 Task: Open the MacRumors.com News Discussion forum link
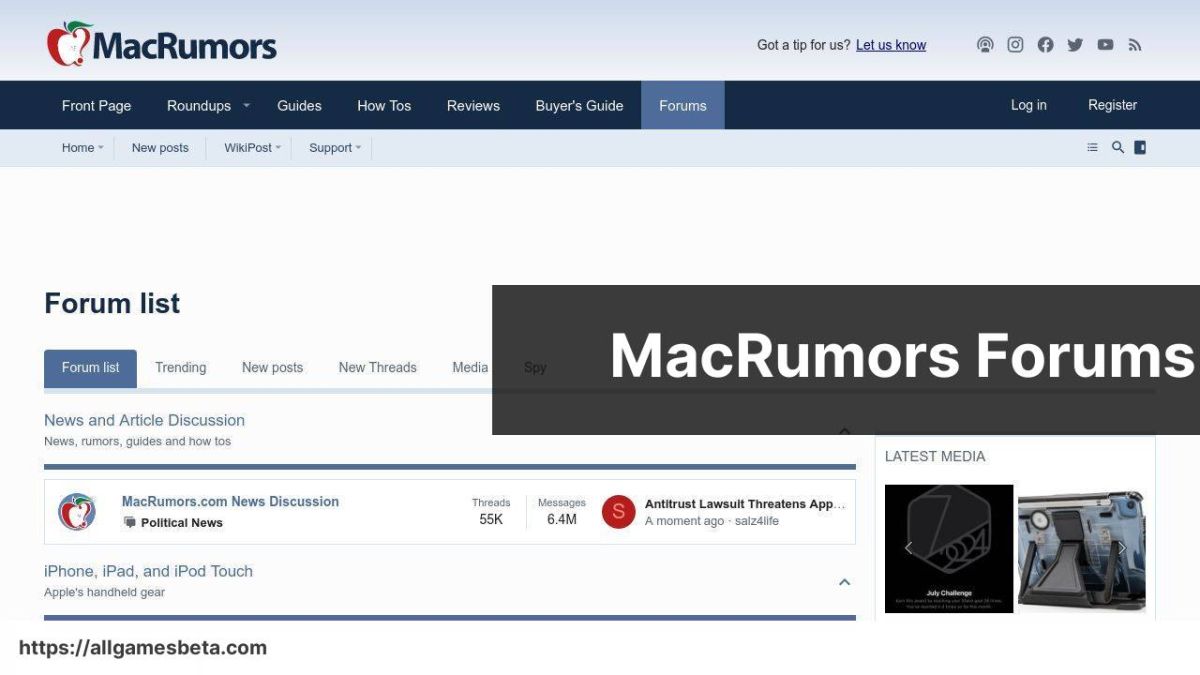[230, 502]
